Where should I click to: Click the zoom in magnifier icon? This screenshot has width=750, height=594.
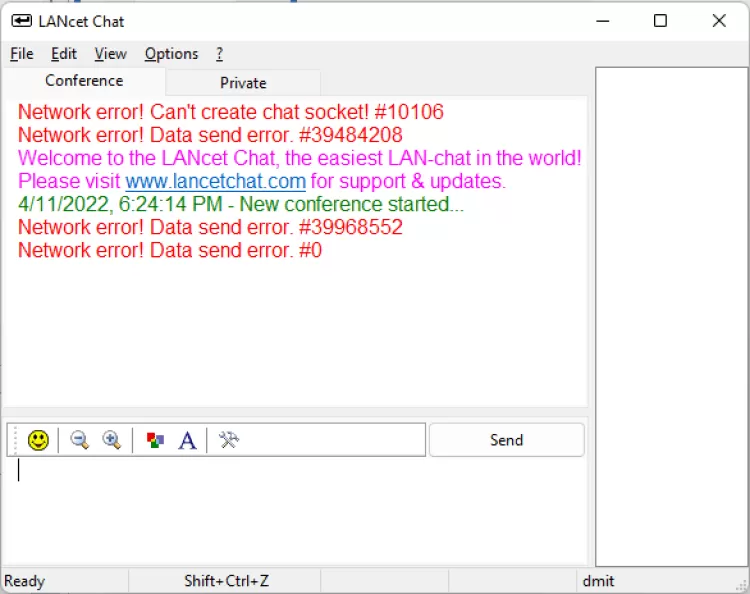tap(111, 440)
